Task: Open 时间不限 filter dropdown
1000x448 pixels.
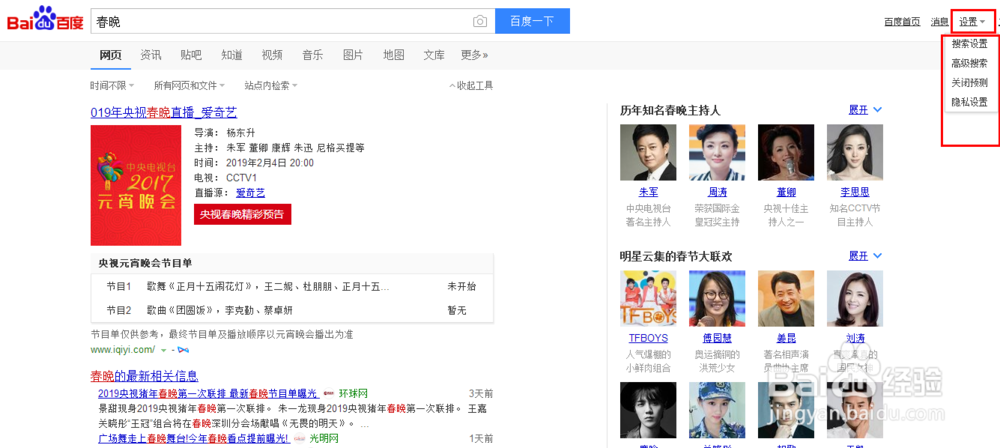Action: point(112,86)
